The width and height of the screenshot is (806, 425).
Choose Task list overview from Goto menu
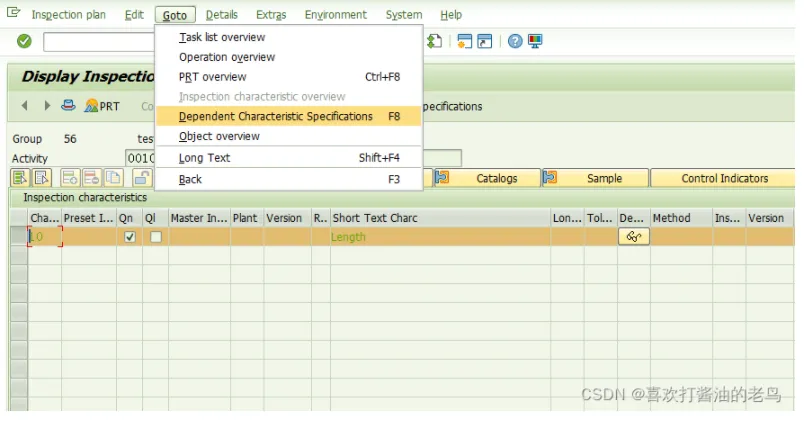tap(222, 37)
